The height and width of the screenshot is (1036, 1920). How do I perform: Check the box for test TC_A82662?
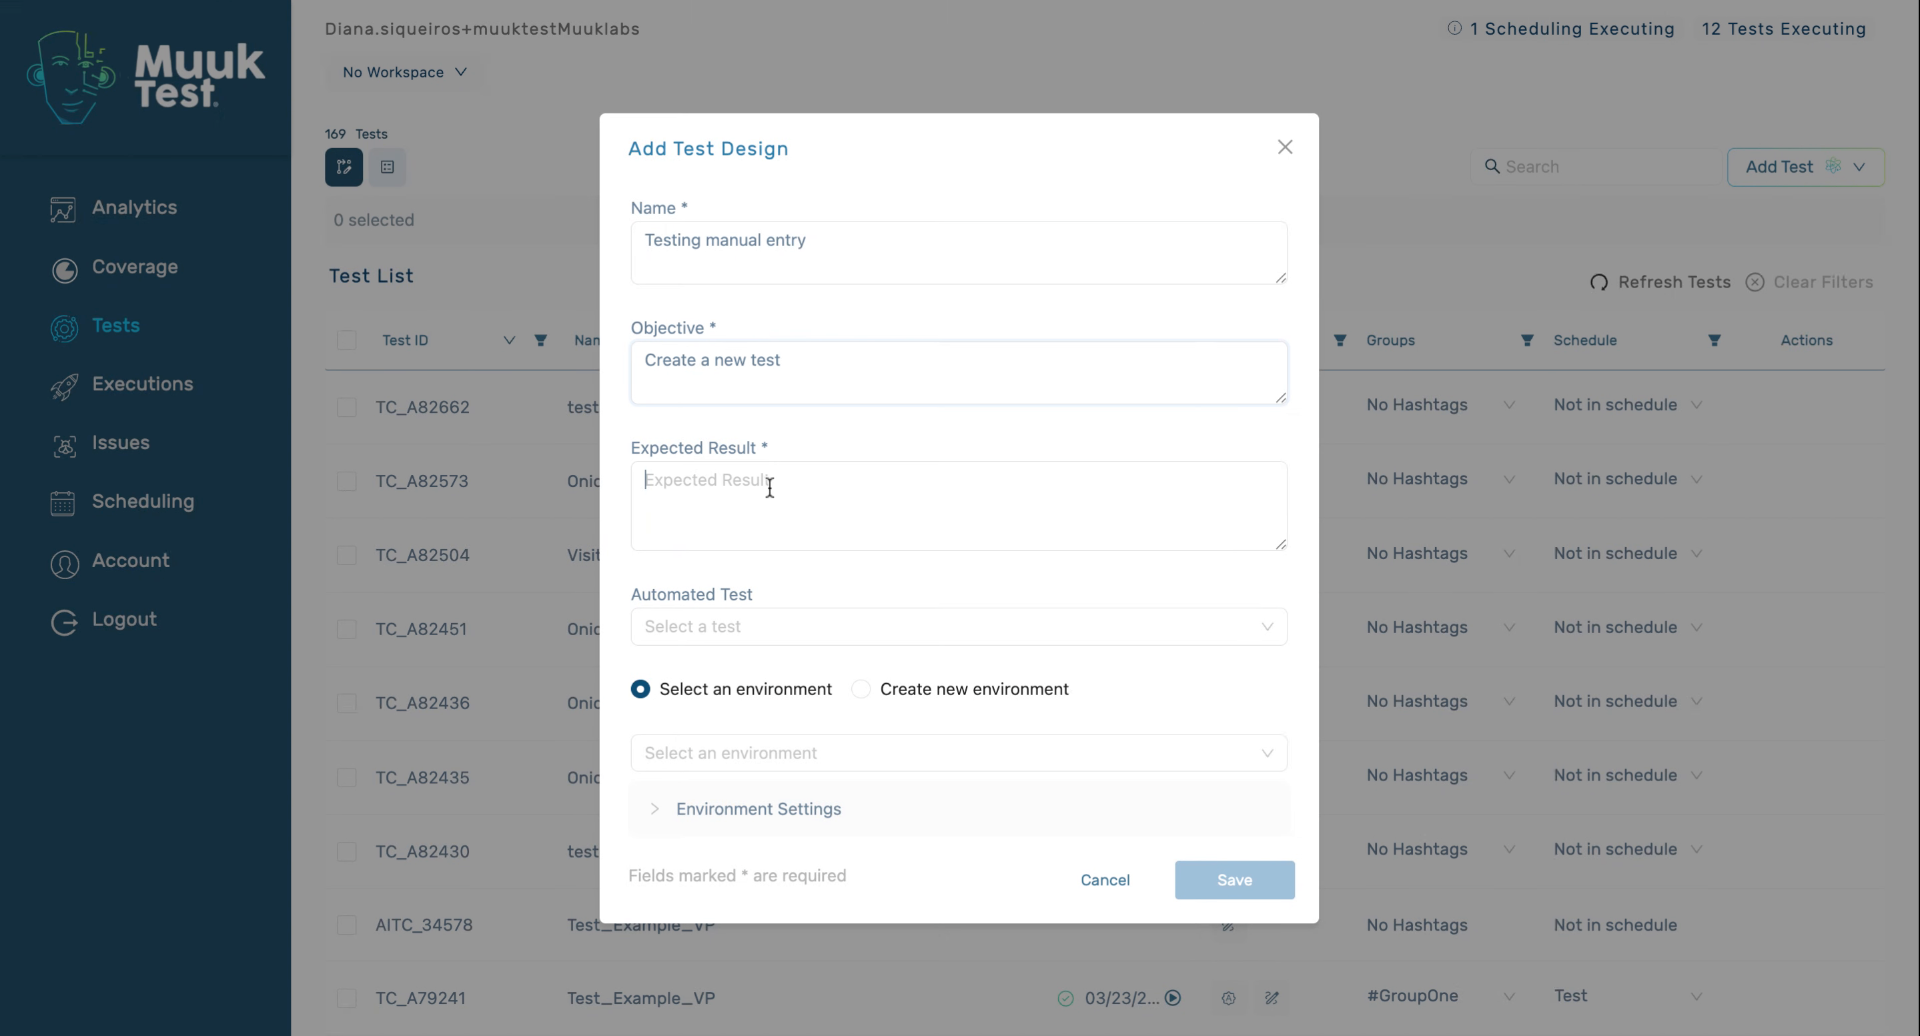tap(347, 407)
